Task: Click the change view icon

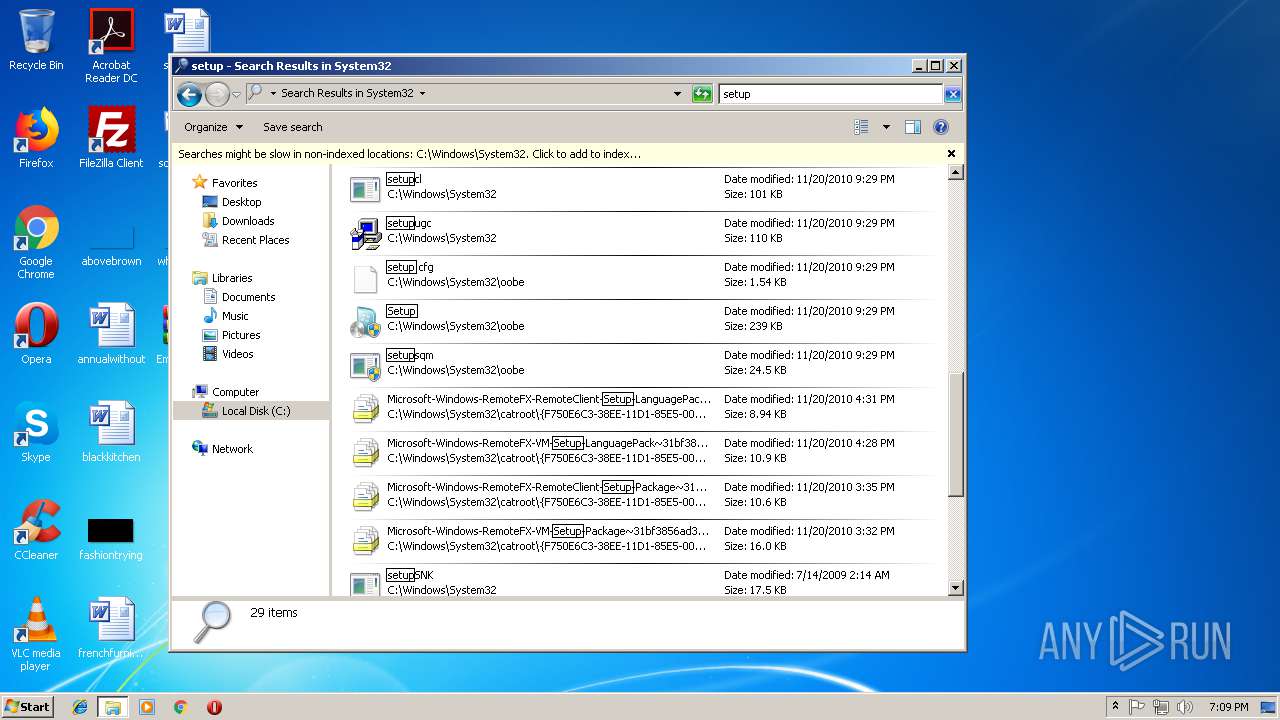Action: tap(861, 127)
